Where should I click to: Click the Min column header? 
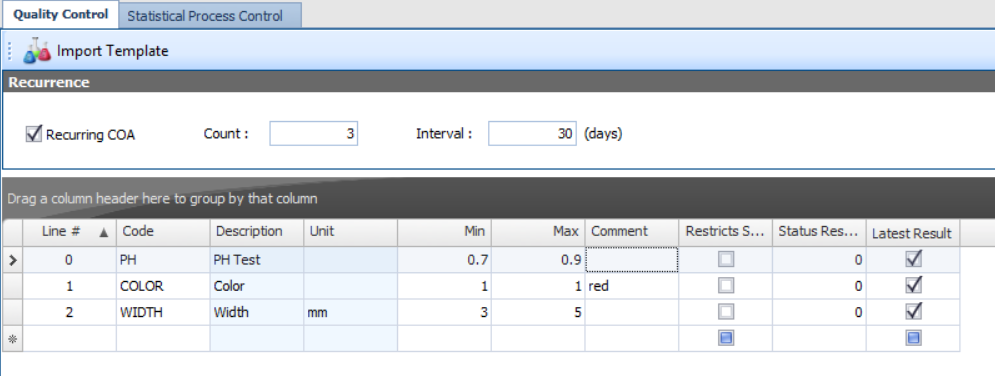tap(444, 232)
